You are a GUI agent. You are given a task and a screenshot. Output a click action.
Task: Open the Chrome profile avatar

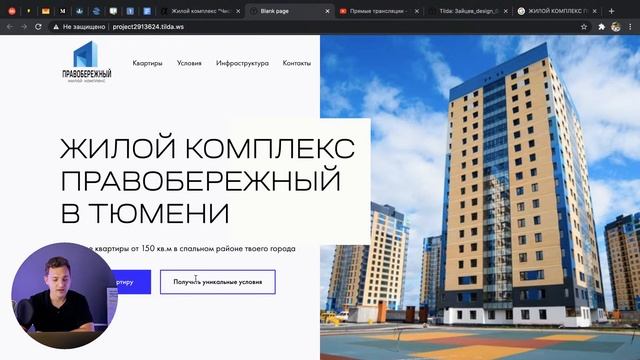[616, 27]
